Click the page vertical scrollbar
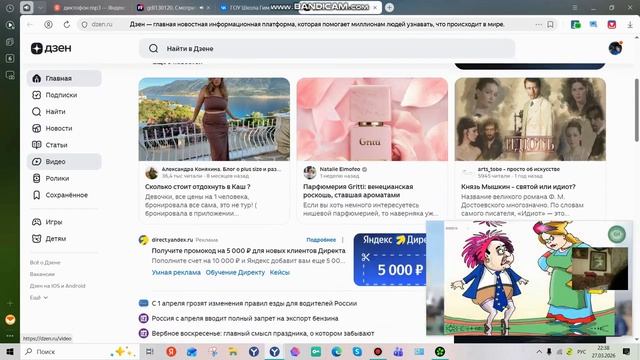 636,110
